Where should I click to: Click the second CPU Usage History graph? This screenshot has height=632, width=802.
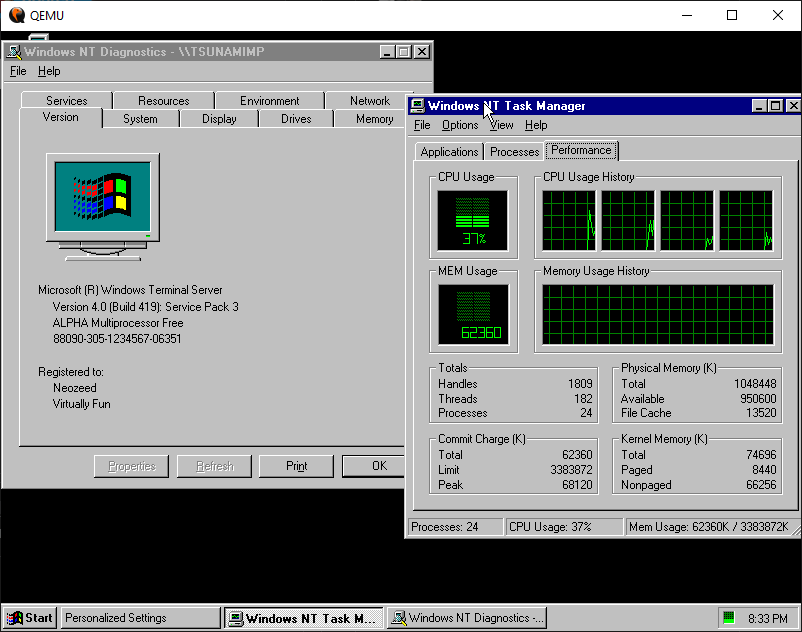[628, 220]
